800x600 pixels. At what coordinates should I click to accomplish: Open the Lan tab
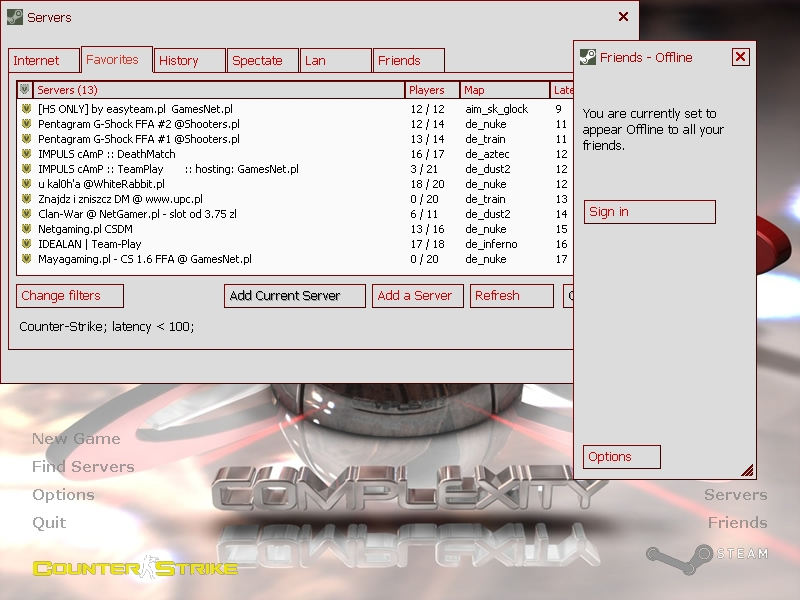336,61
